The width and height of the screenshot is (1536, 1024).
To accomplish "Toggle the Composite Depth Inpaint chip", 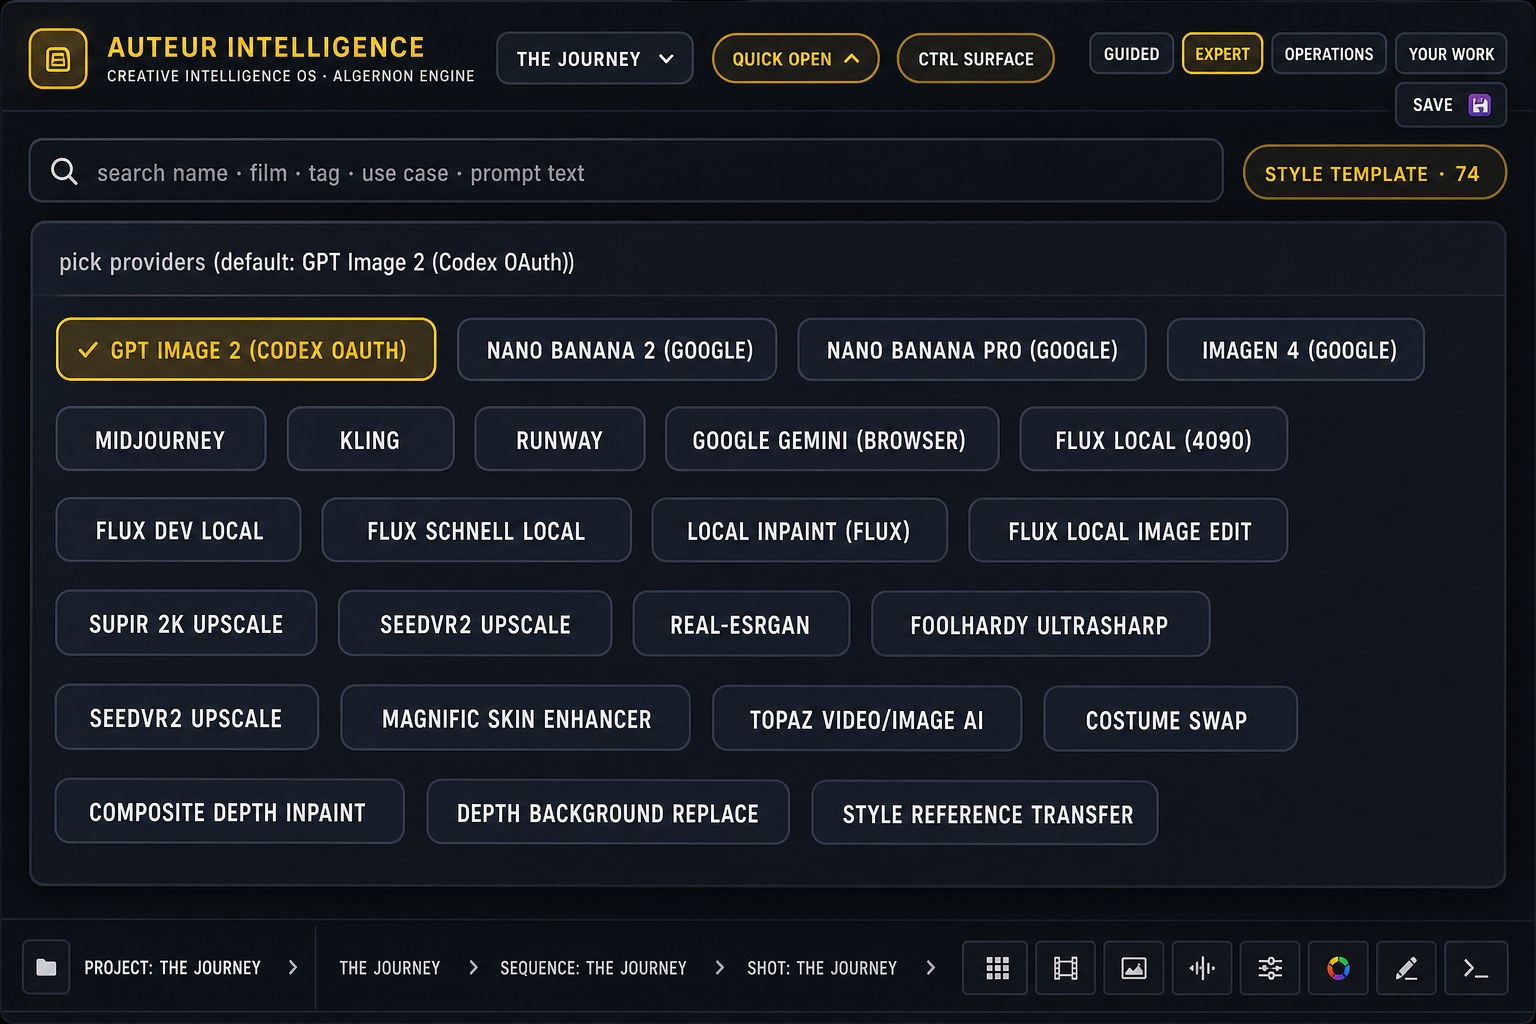I will tap(230, 811).
